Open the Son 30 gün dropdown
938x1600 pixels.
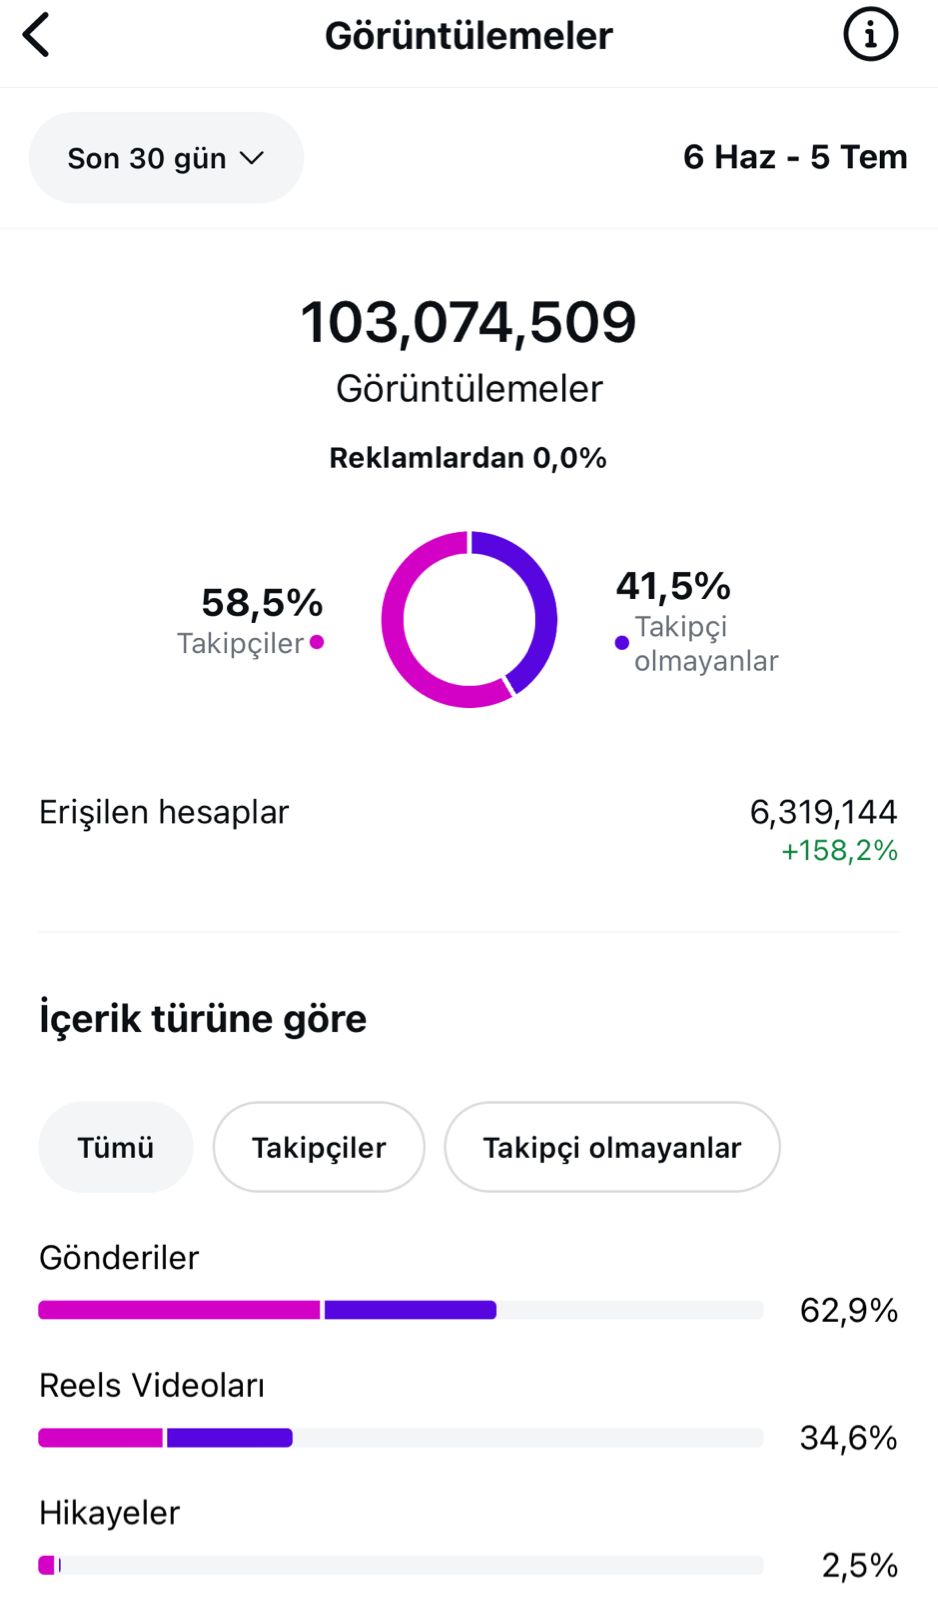[165, 158]
